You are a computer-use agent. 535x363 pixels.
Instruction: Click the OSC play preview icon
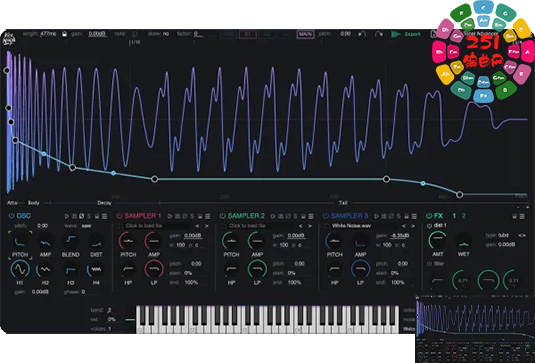(x=67, y=216)
